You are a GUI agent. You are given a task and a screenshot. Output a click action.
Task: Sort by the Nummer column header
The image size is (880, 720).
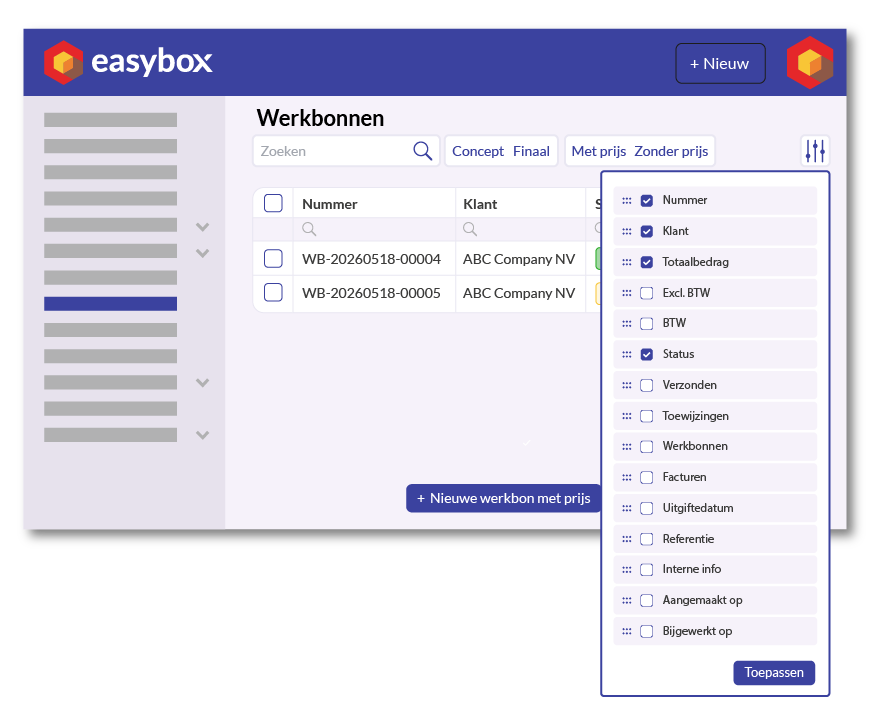329,204
